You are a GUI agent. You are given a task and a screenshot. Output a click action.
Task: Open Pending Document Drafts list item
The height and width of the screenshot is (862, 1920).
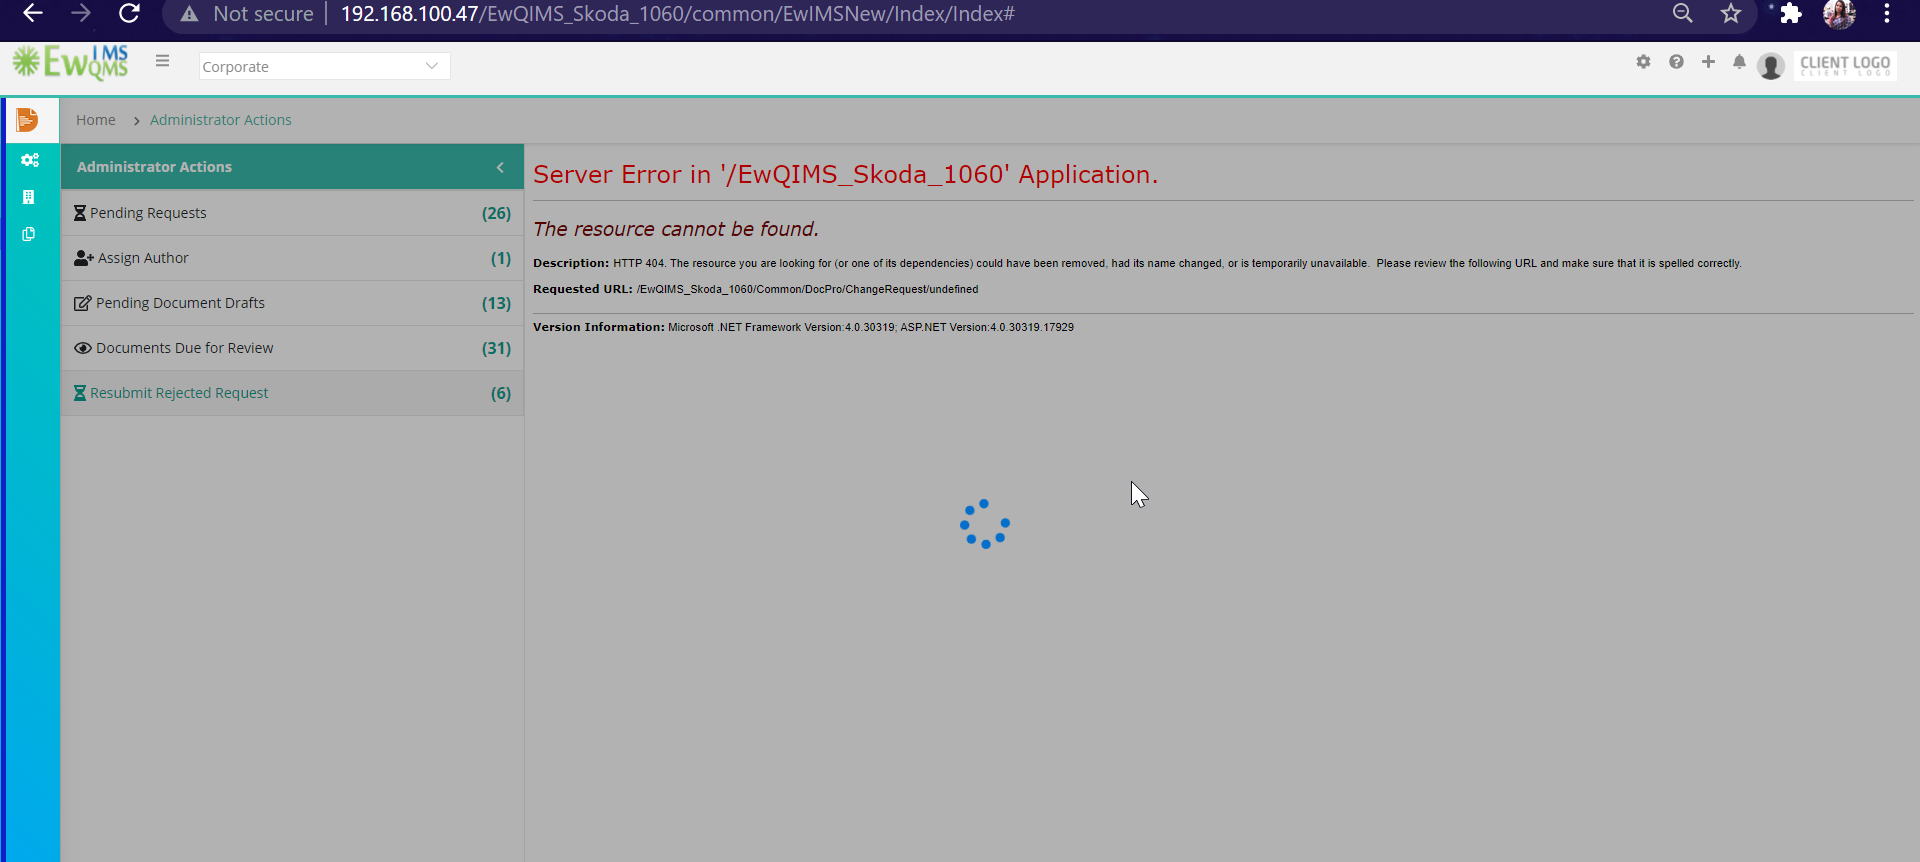coord(292,303)
